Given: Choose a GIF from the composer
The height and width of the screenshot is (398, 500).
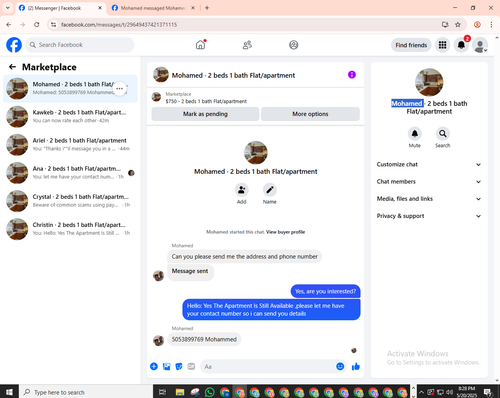Looking at the screenshot, I should (191, 366).
